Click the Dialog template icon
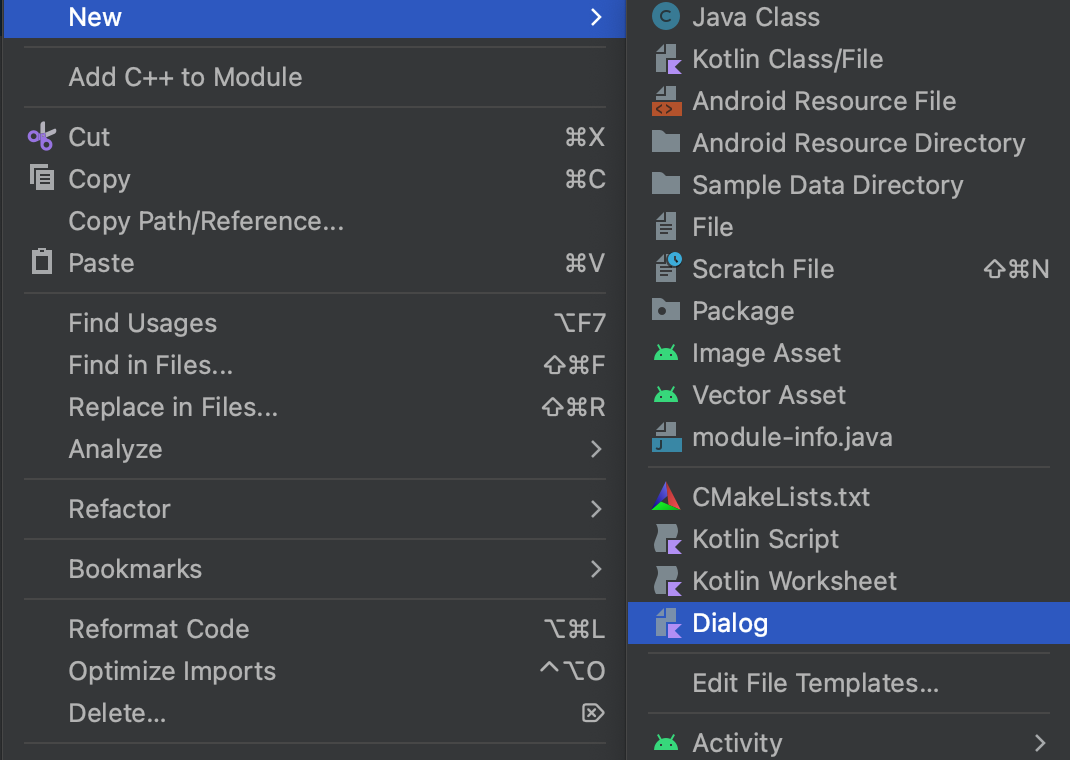Screen dimensions: 1070x760 coord(667,623)
